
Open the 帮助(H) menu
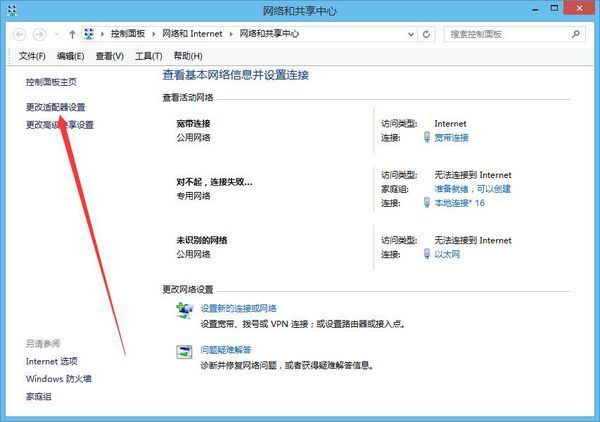point(188,56)
